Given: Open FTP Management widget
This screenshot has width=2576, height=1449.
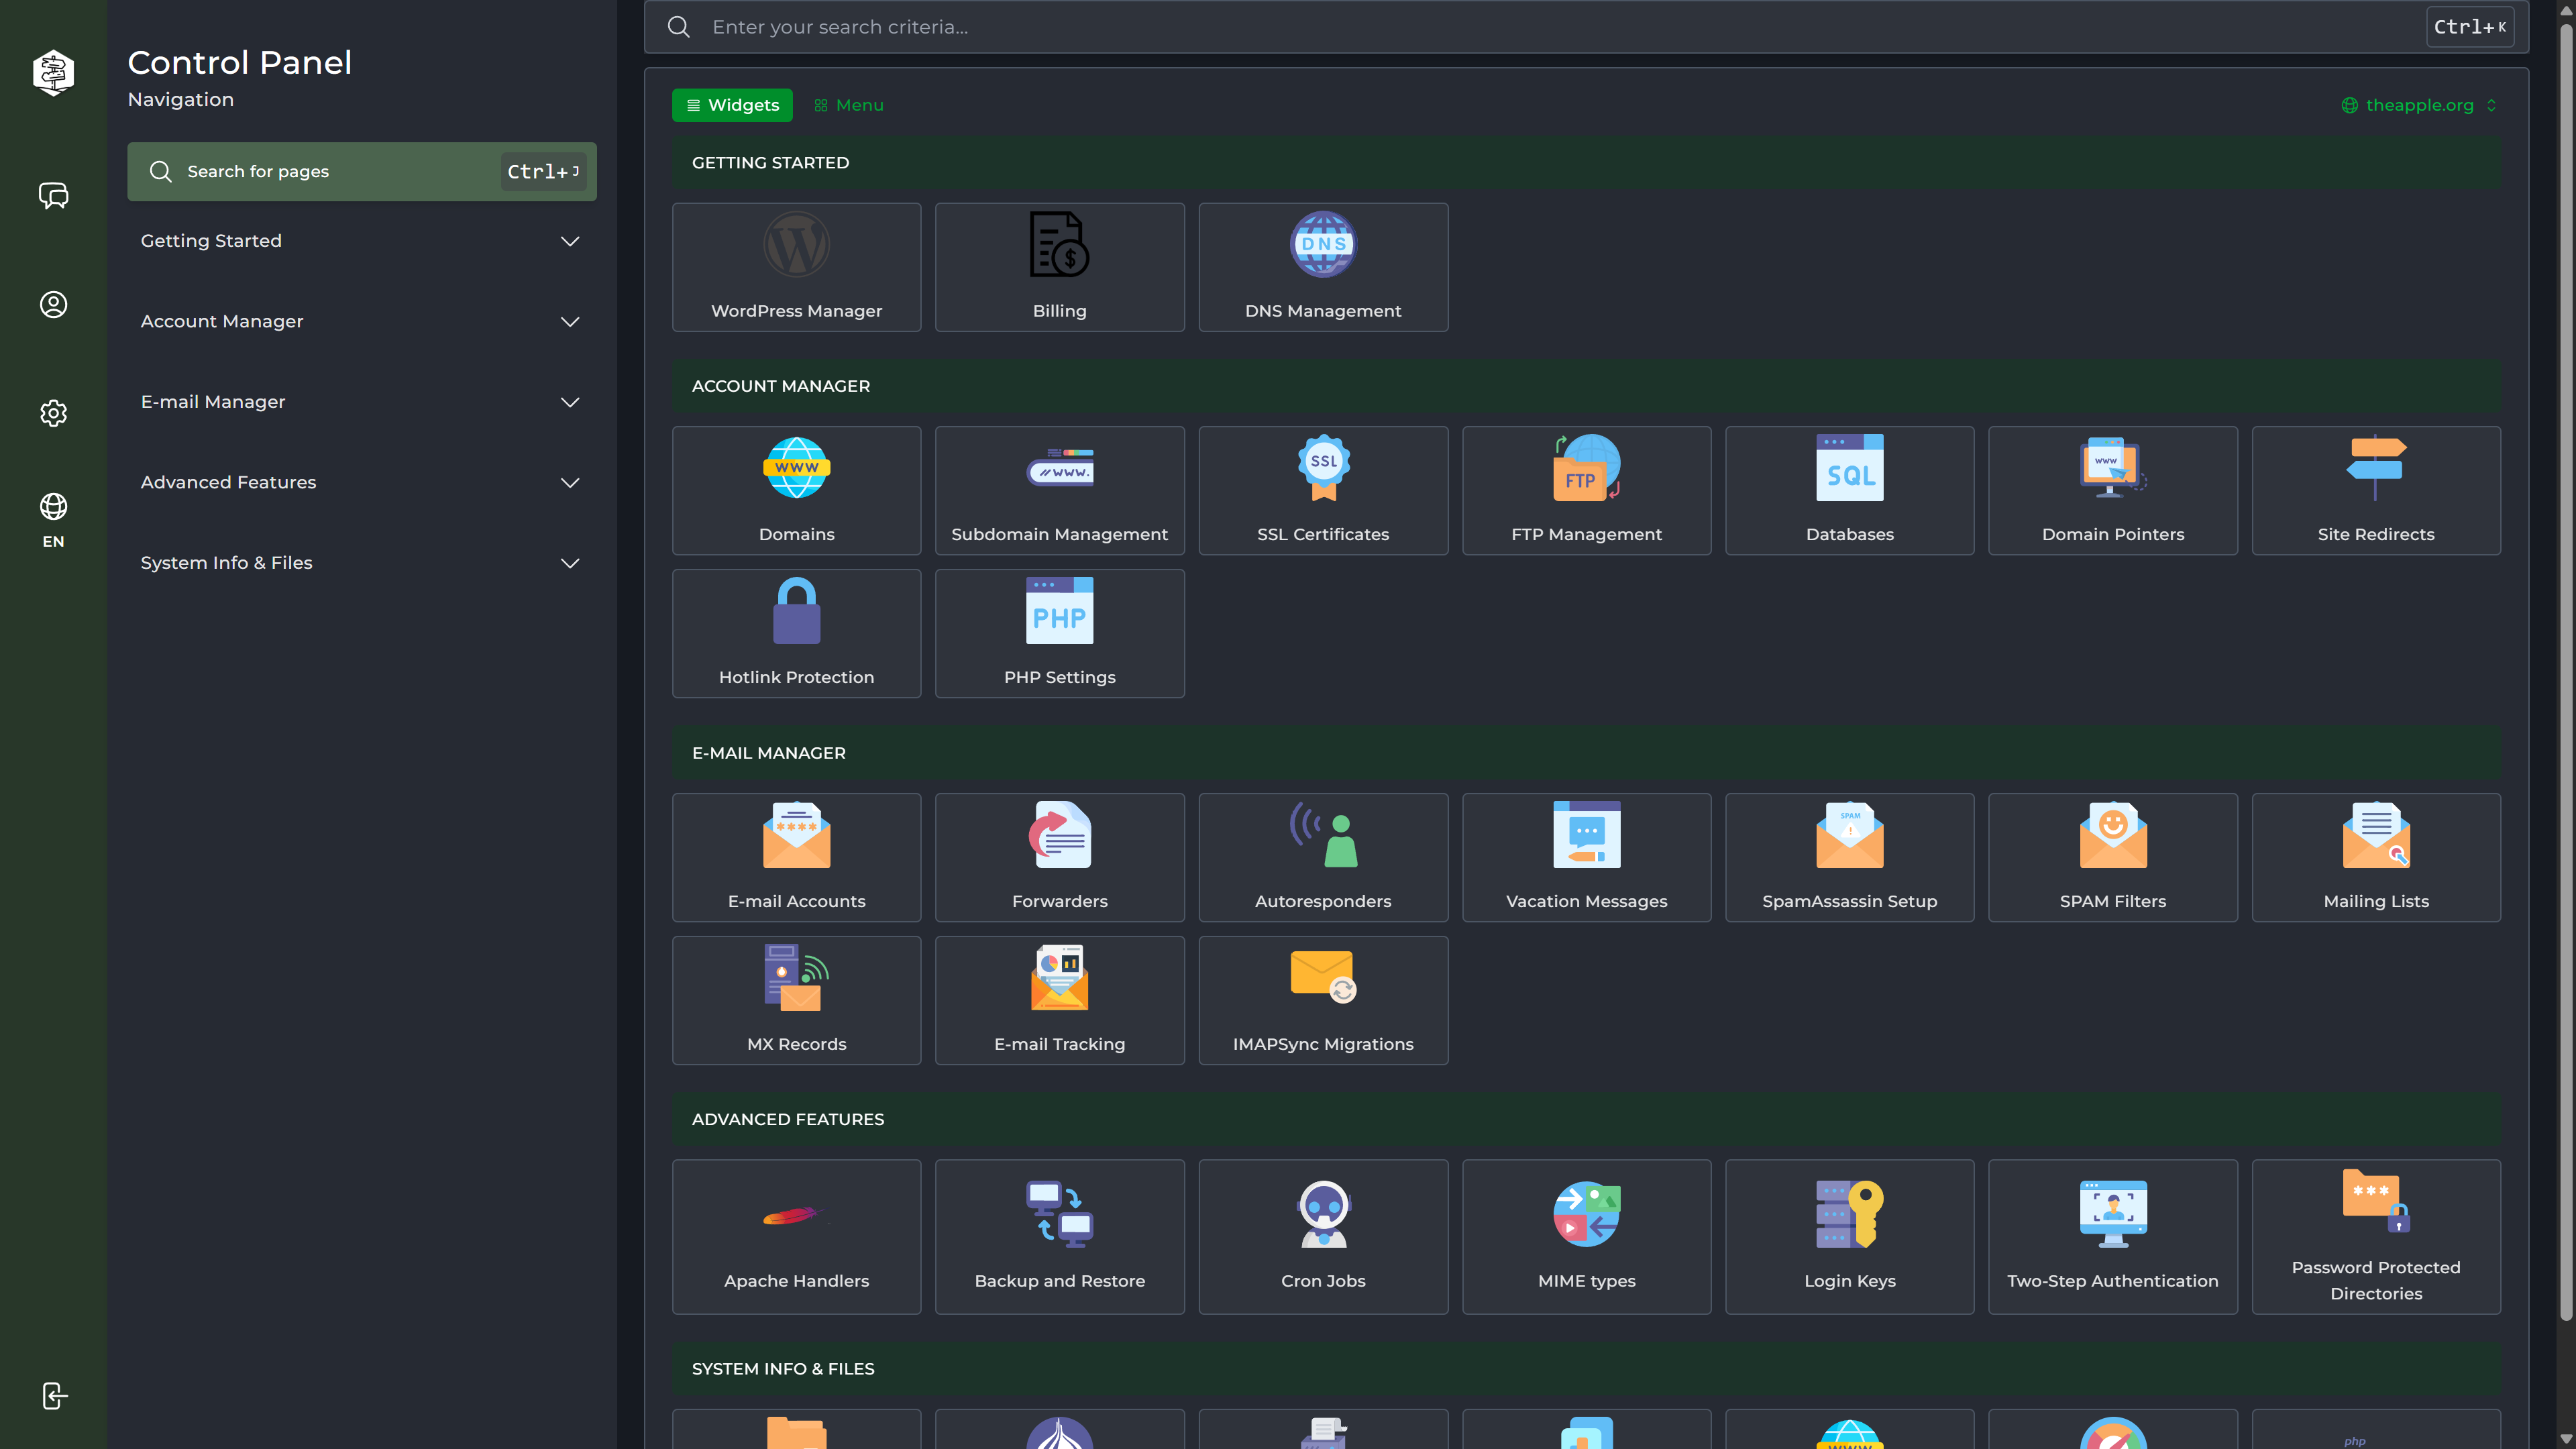Looking at the screenshot, I should (x=1586, y=490).
